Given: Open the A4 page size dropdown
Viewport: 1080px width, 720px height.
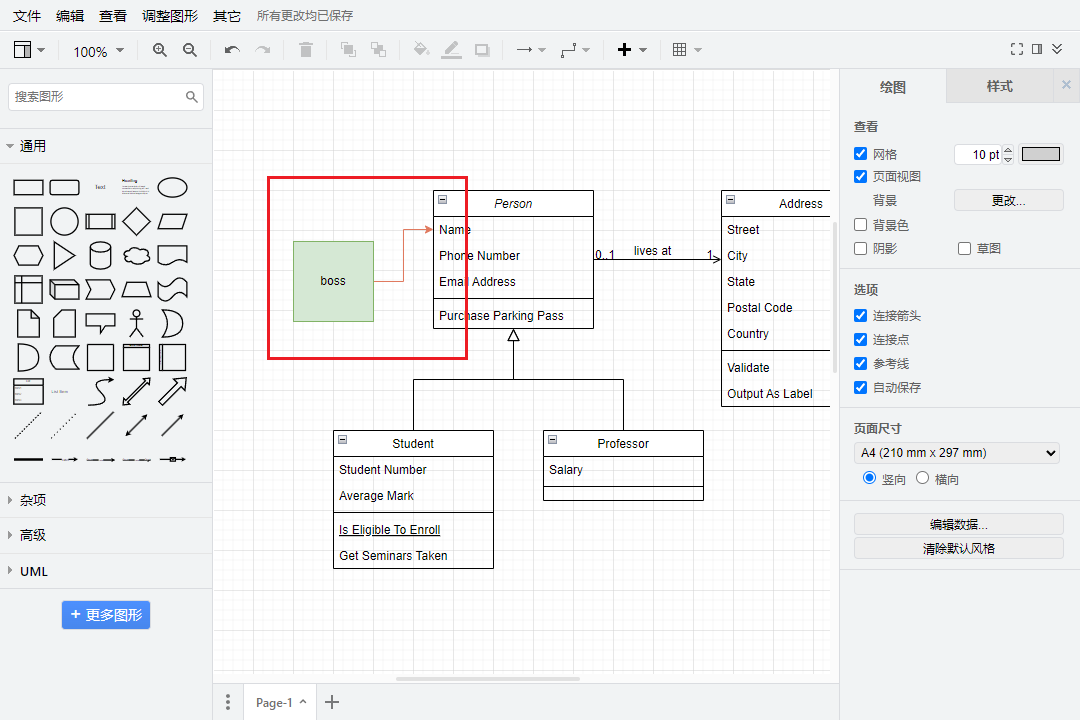Looking at the screenshot, I should (x=956, y=453).
